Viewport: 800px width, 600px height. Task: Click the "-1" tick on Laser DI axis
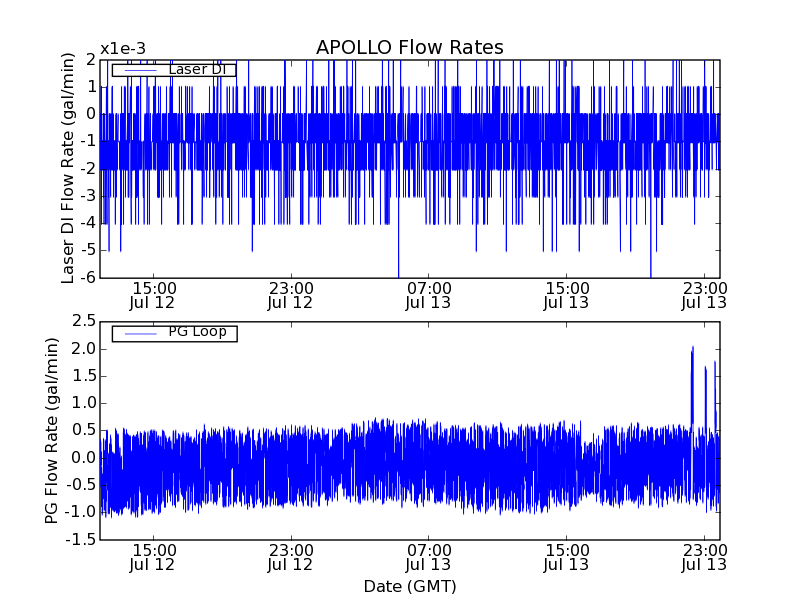pyautogui.click(x=88, y=141)
